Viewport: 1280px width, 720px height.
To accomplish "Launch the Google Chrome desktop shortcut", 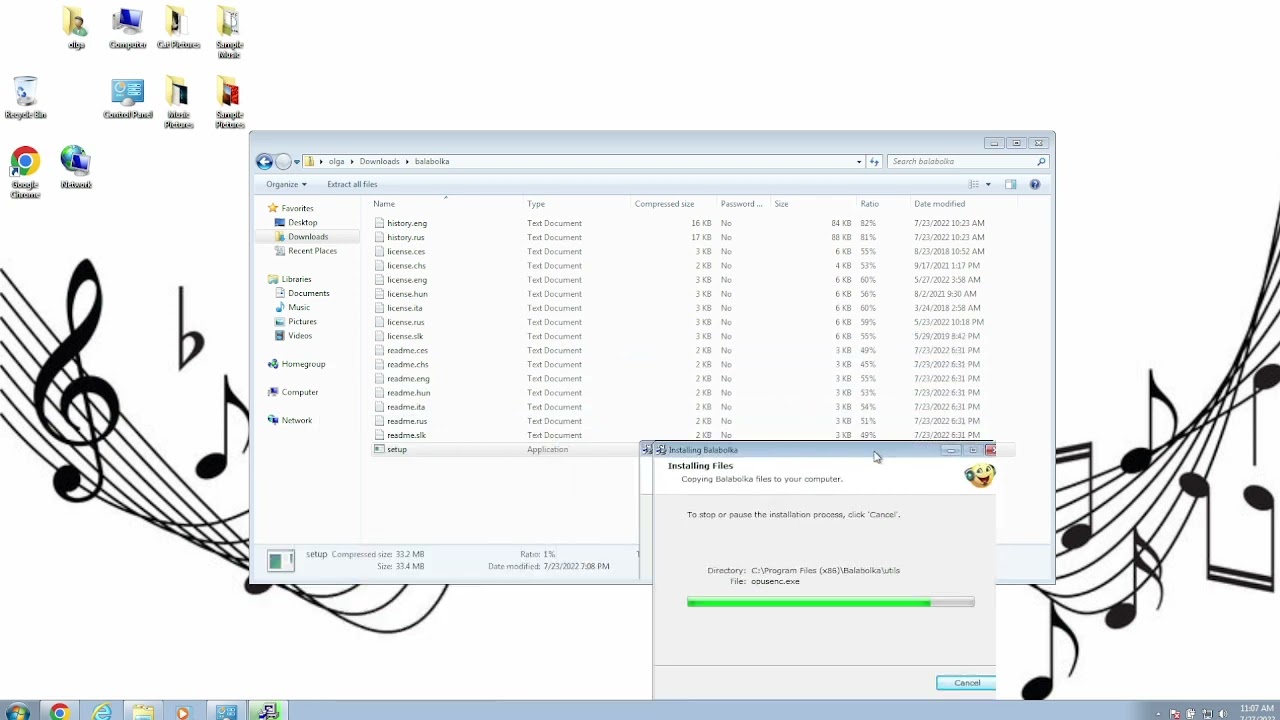I will pos(25,172).
